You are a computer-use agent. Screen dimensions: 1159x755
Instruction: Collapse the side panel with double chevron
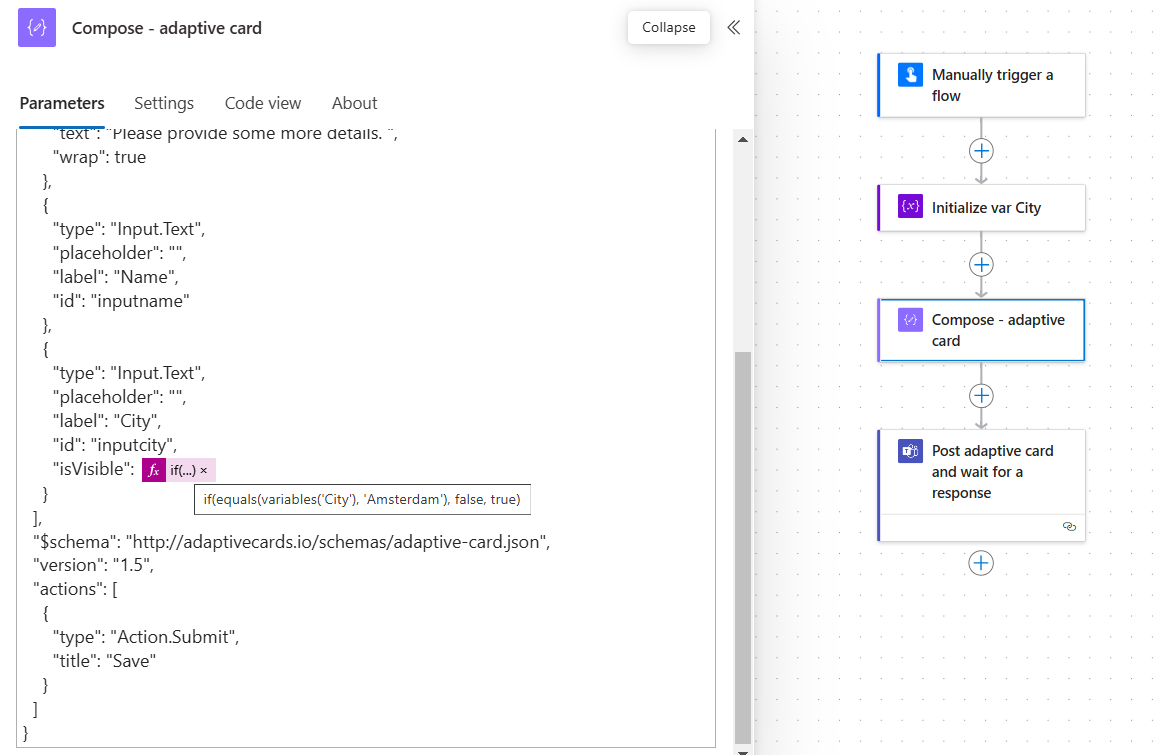(x=733, y=27)
